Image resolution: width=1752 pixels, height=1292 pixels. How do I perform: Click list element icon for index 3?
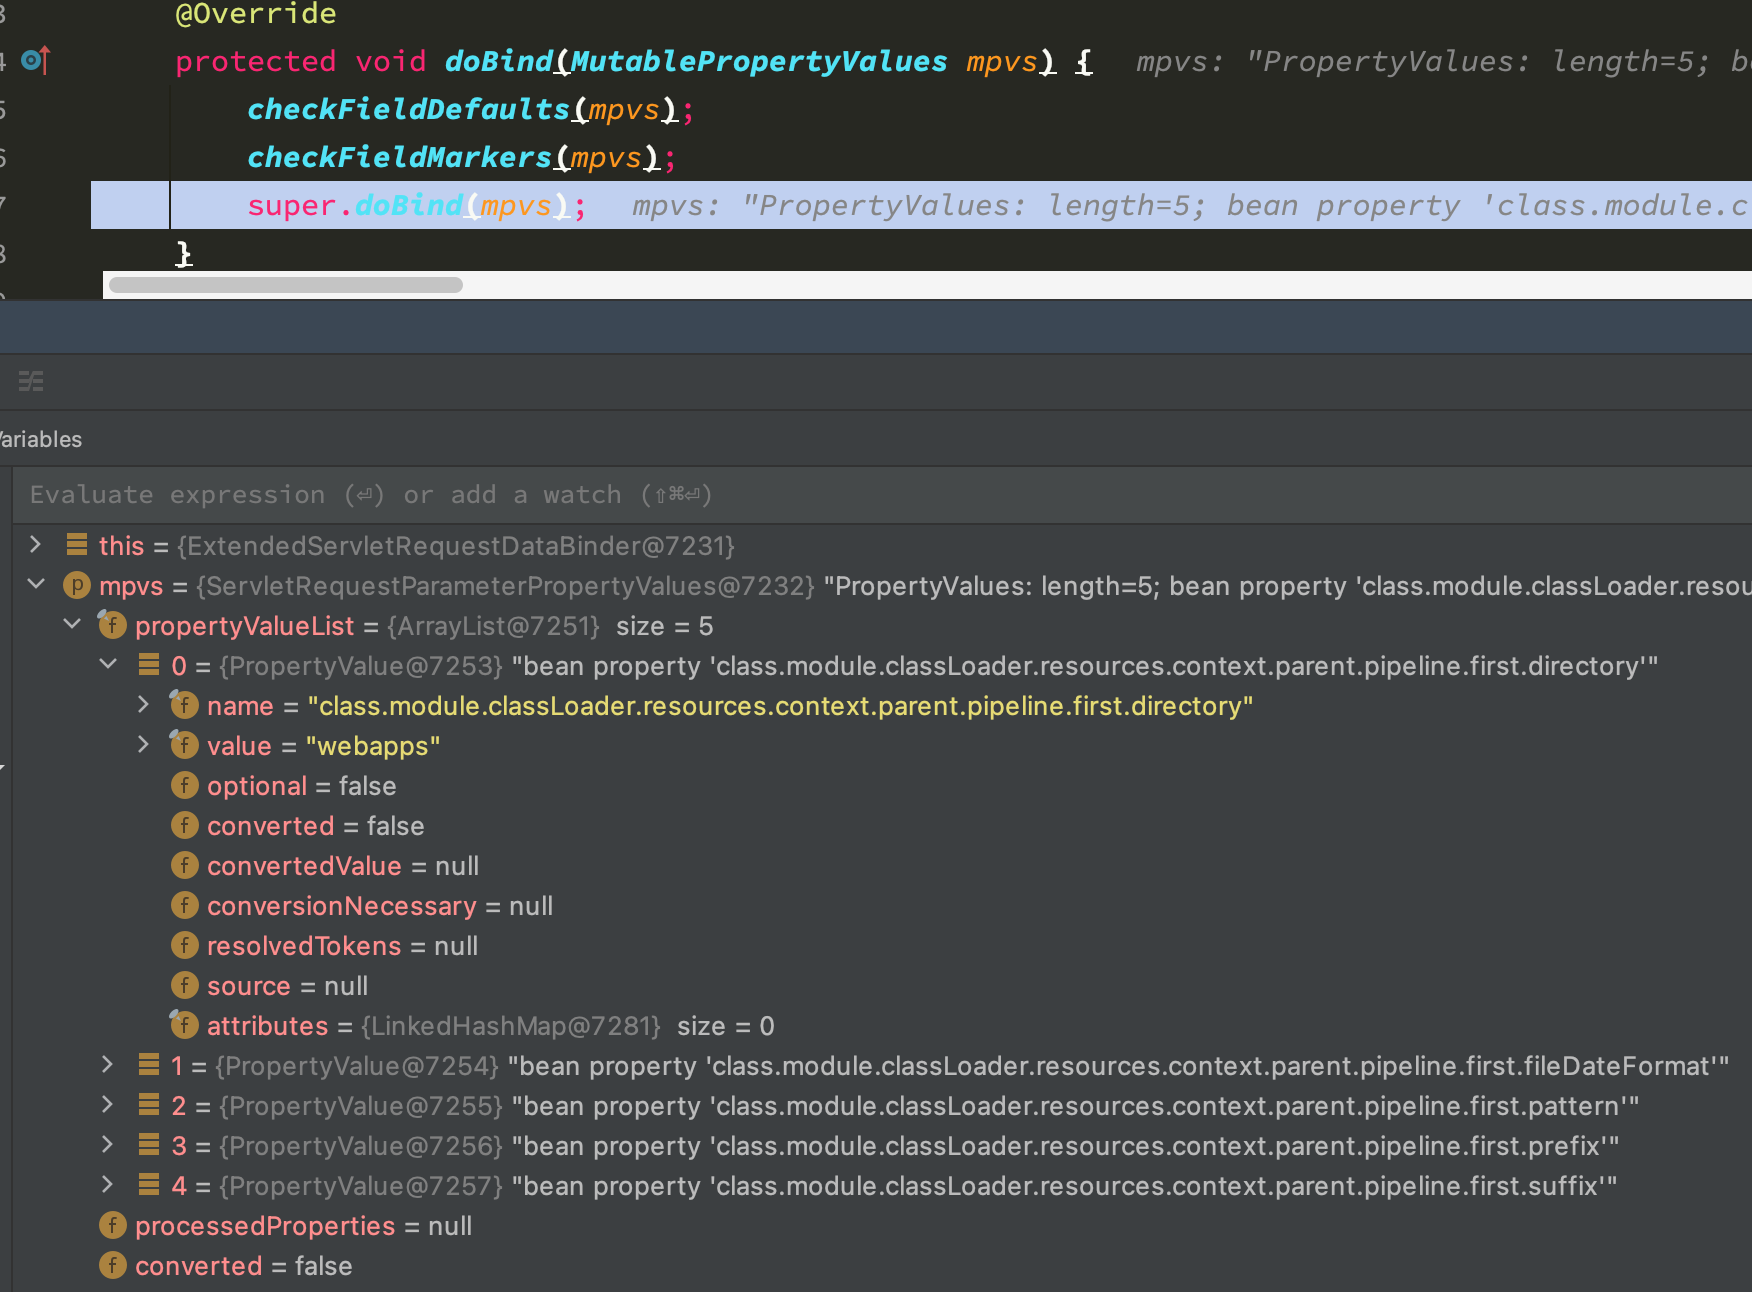click(149, 1145)
